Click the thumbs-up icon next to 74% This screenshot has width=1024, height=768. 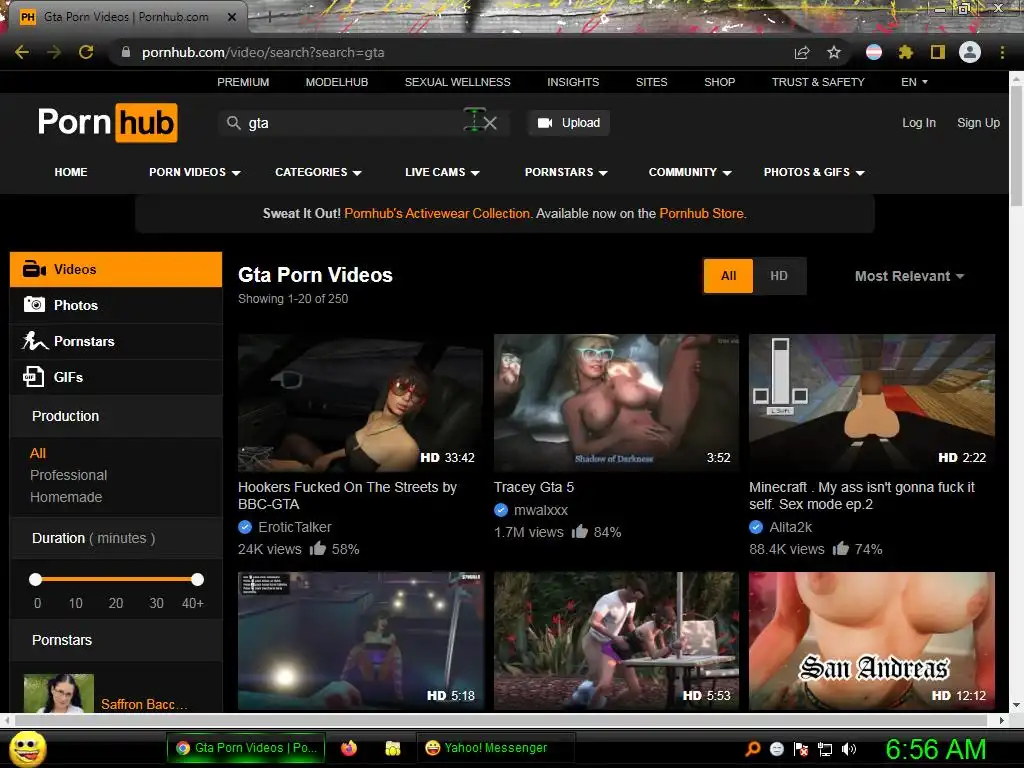[840, 548]
